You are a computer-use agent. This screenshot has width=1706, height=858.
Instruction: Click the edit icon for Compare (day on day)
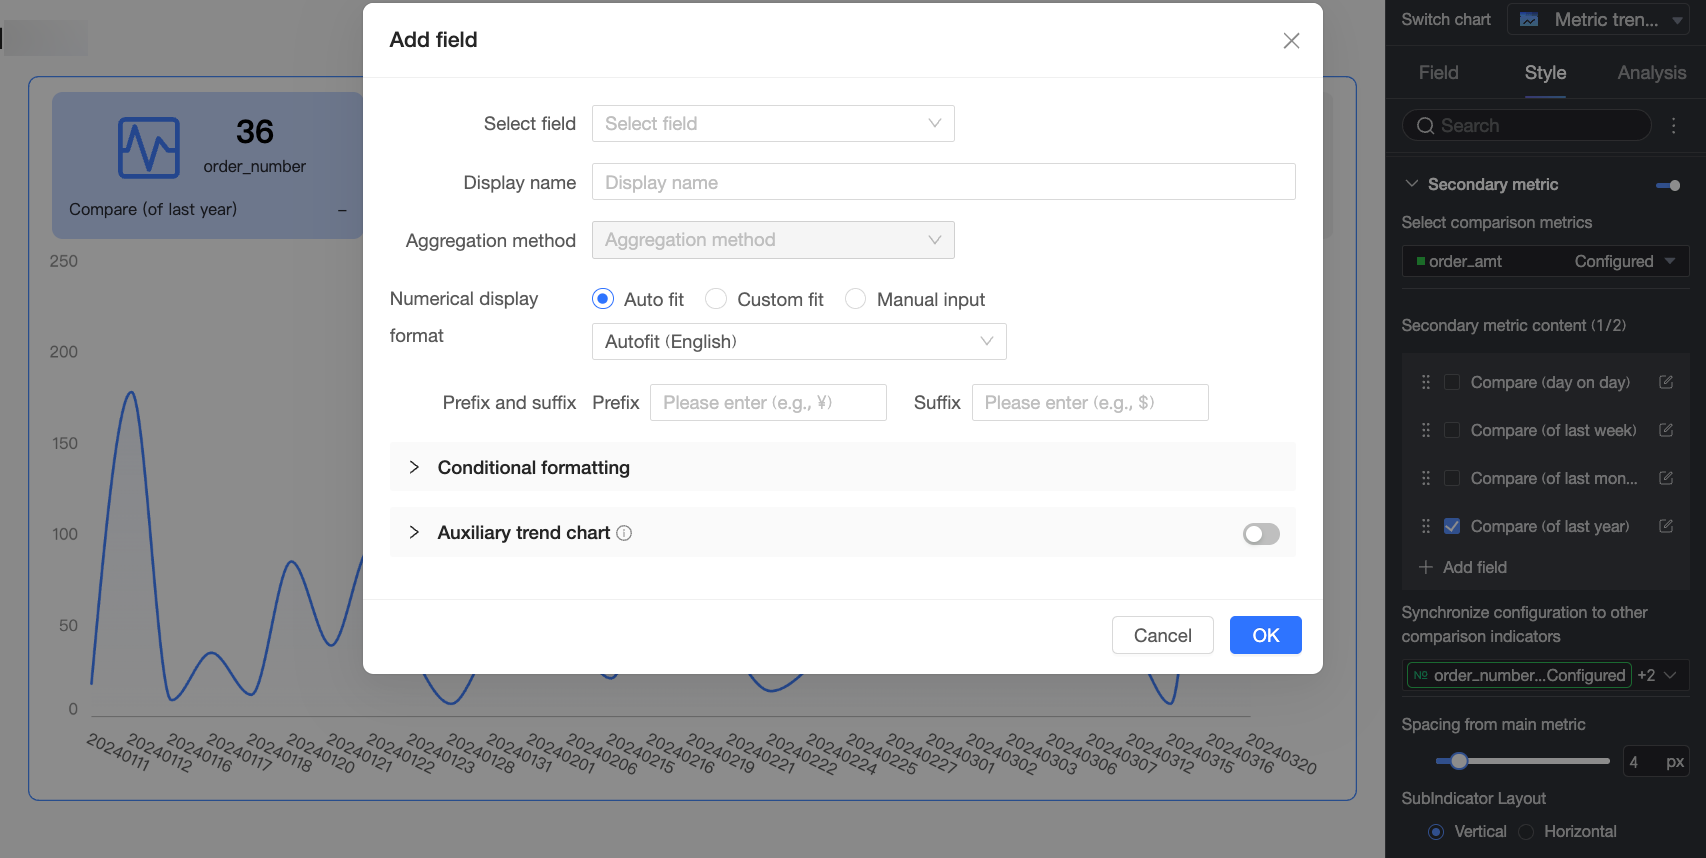tap(1666, 382)
